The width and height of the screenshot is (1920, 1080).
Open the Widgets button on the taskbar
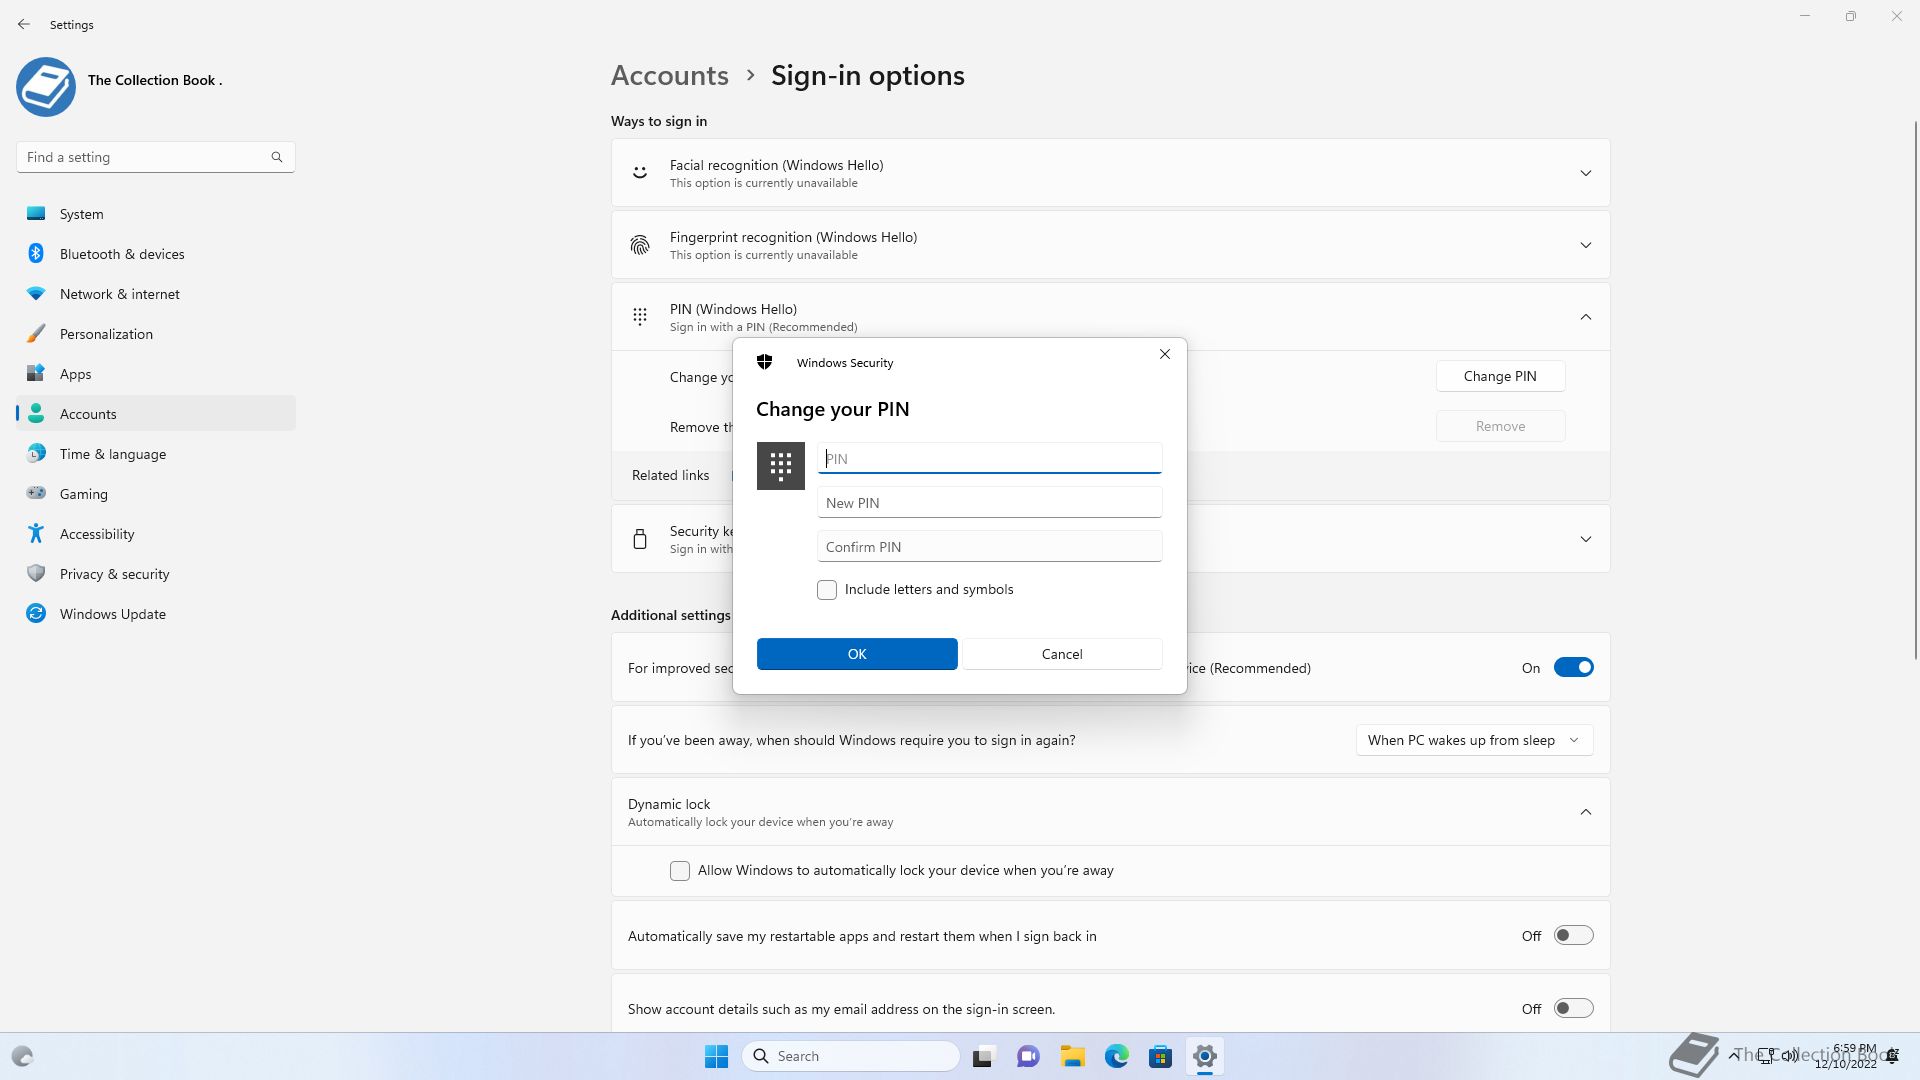point(23,1056)
